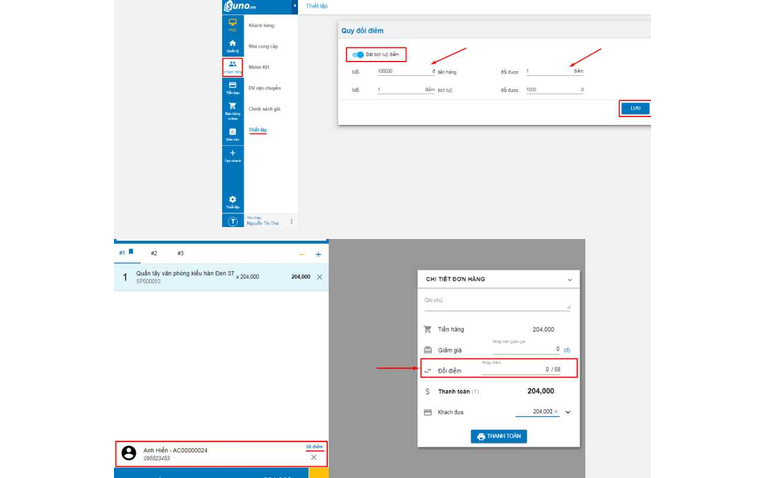Image resolution: width=765 pixels, height=478 pixels.
Task: Open Nhóm KH submenu item
Action: pyautogui.click(x=259, y=67)
